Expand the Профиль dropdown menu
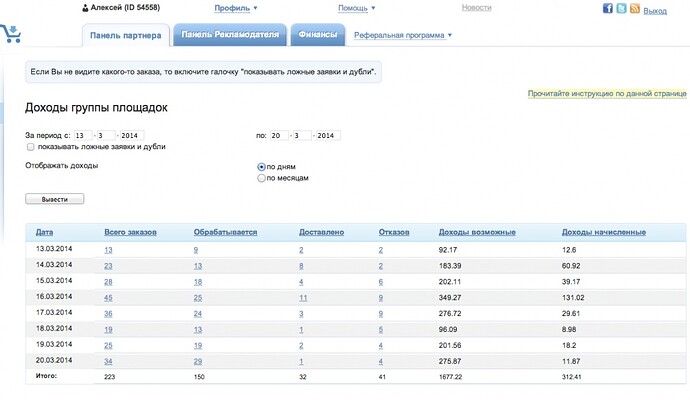This screenshot has height=400, width=690. pos(236,8)
